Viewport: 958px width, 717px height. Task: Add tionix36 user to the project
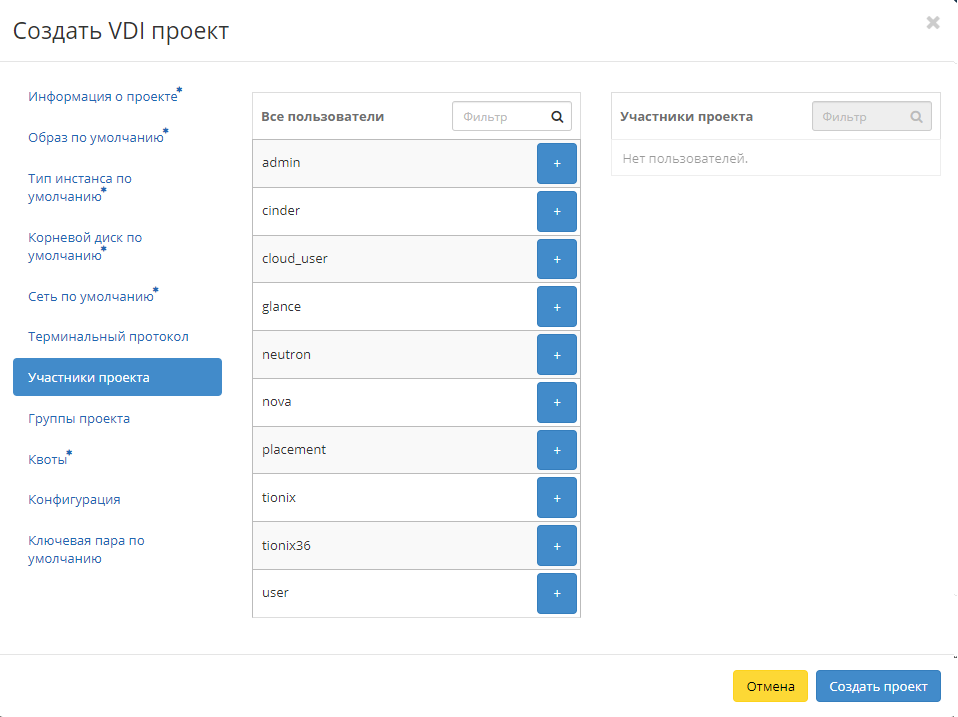(x=556, y=546)
